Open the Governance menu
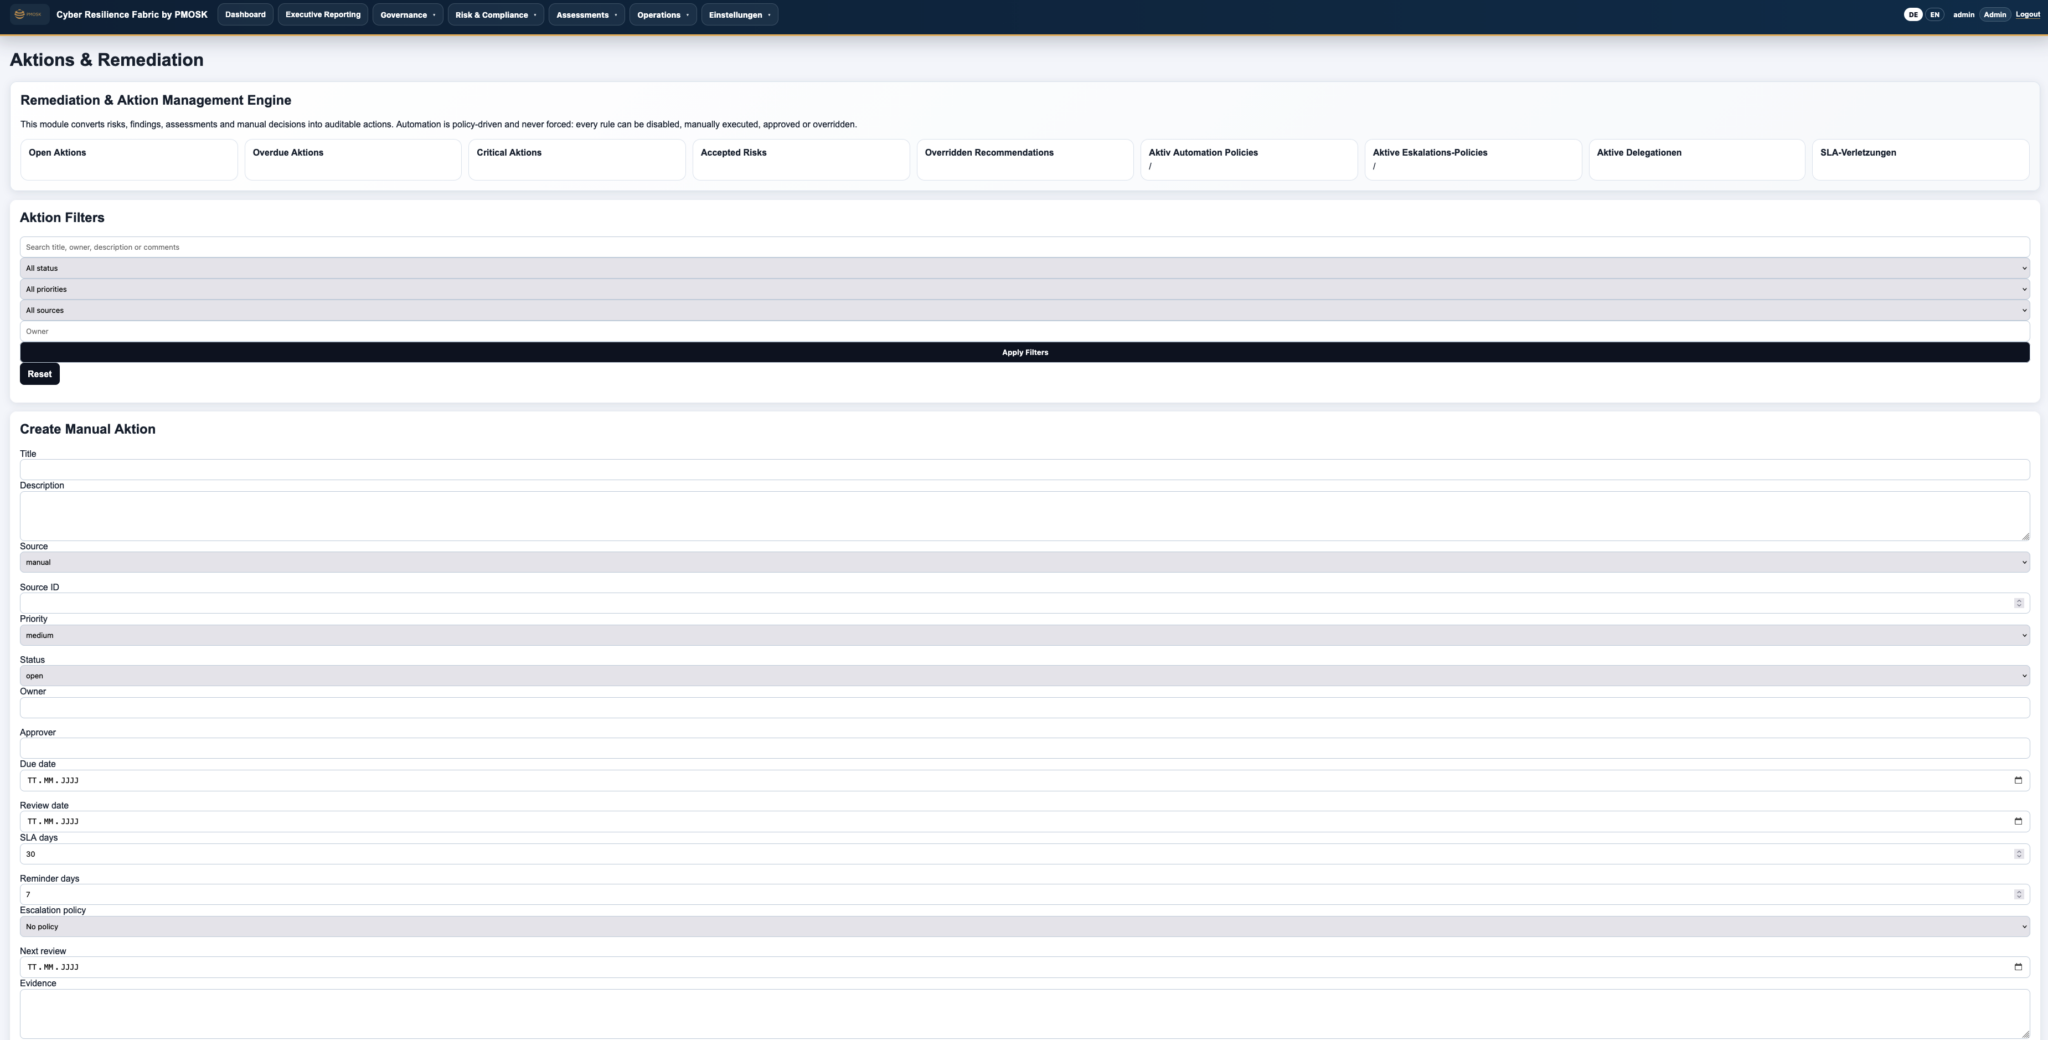2048x1040 pixels. pos(408,15)
